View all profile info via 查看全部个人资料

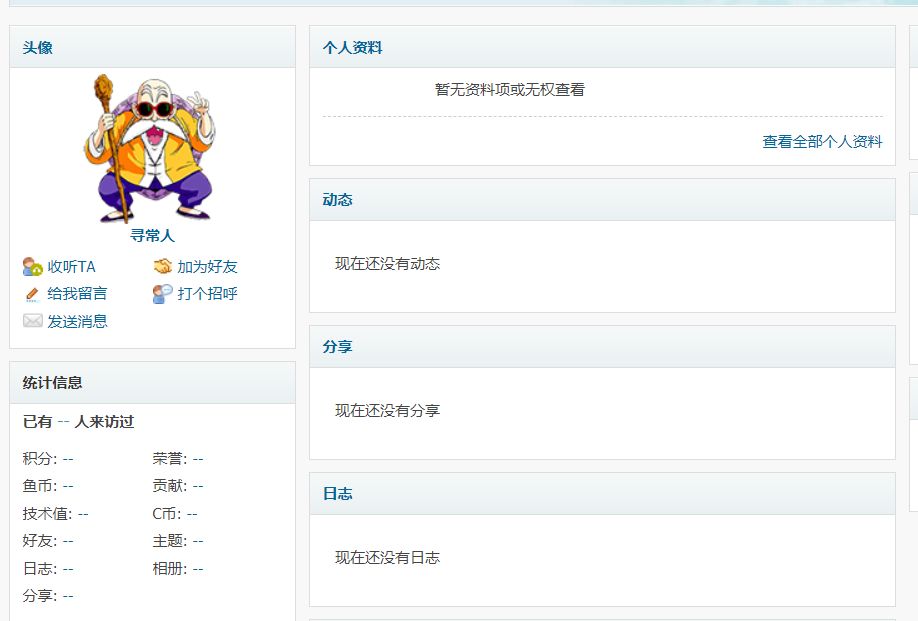pyautogui.click(x=822, y=142)
